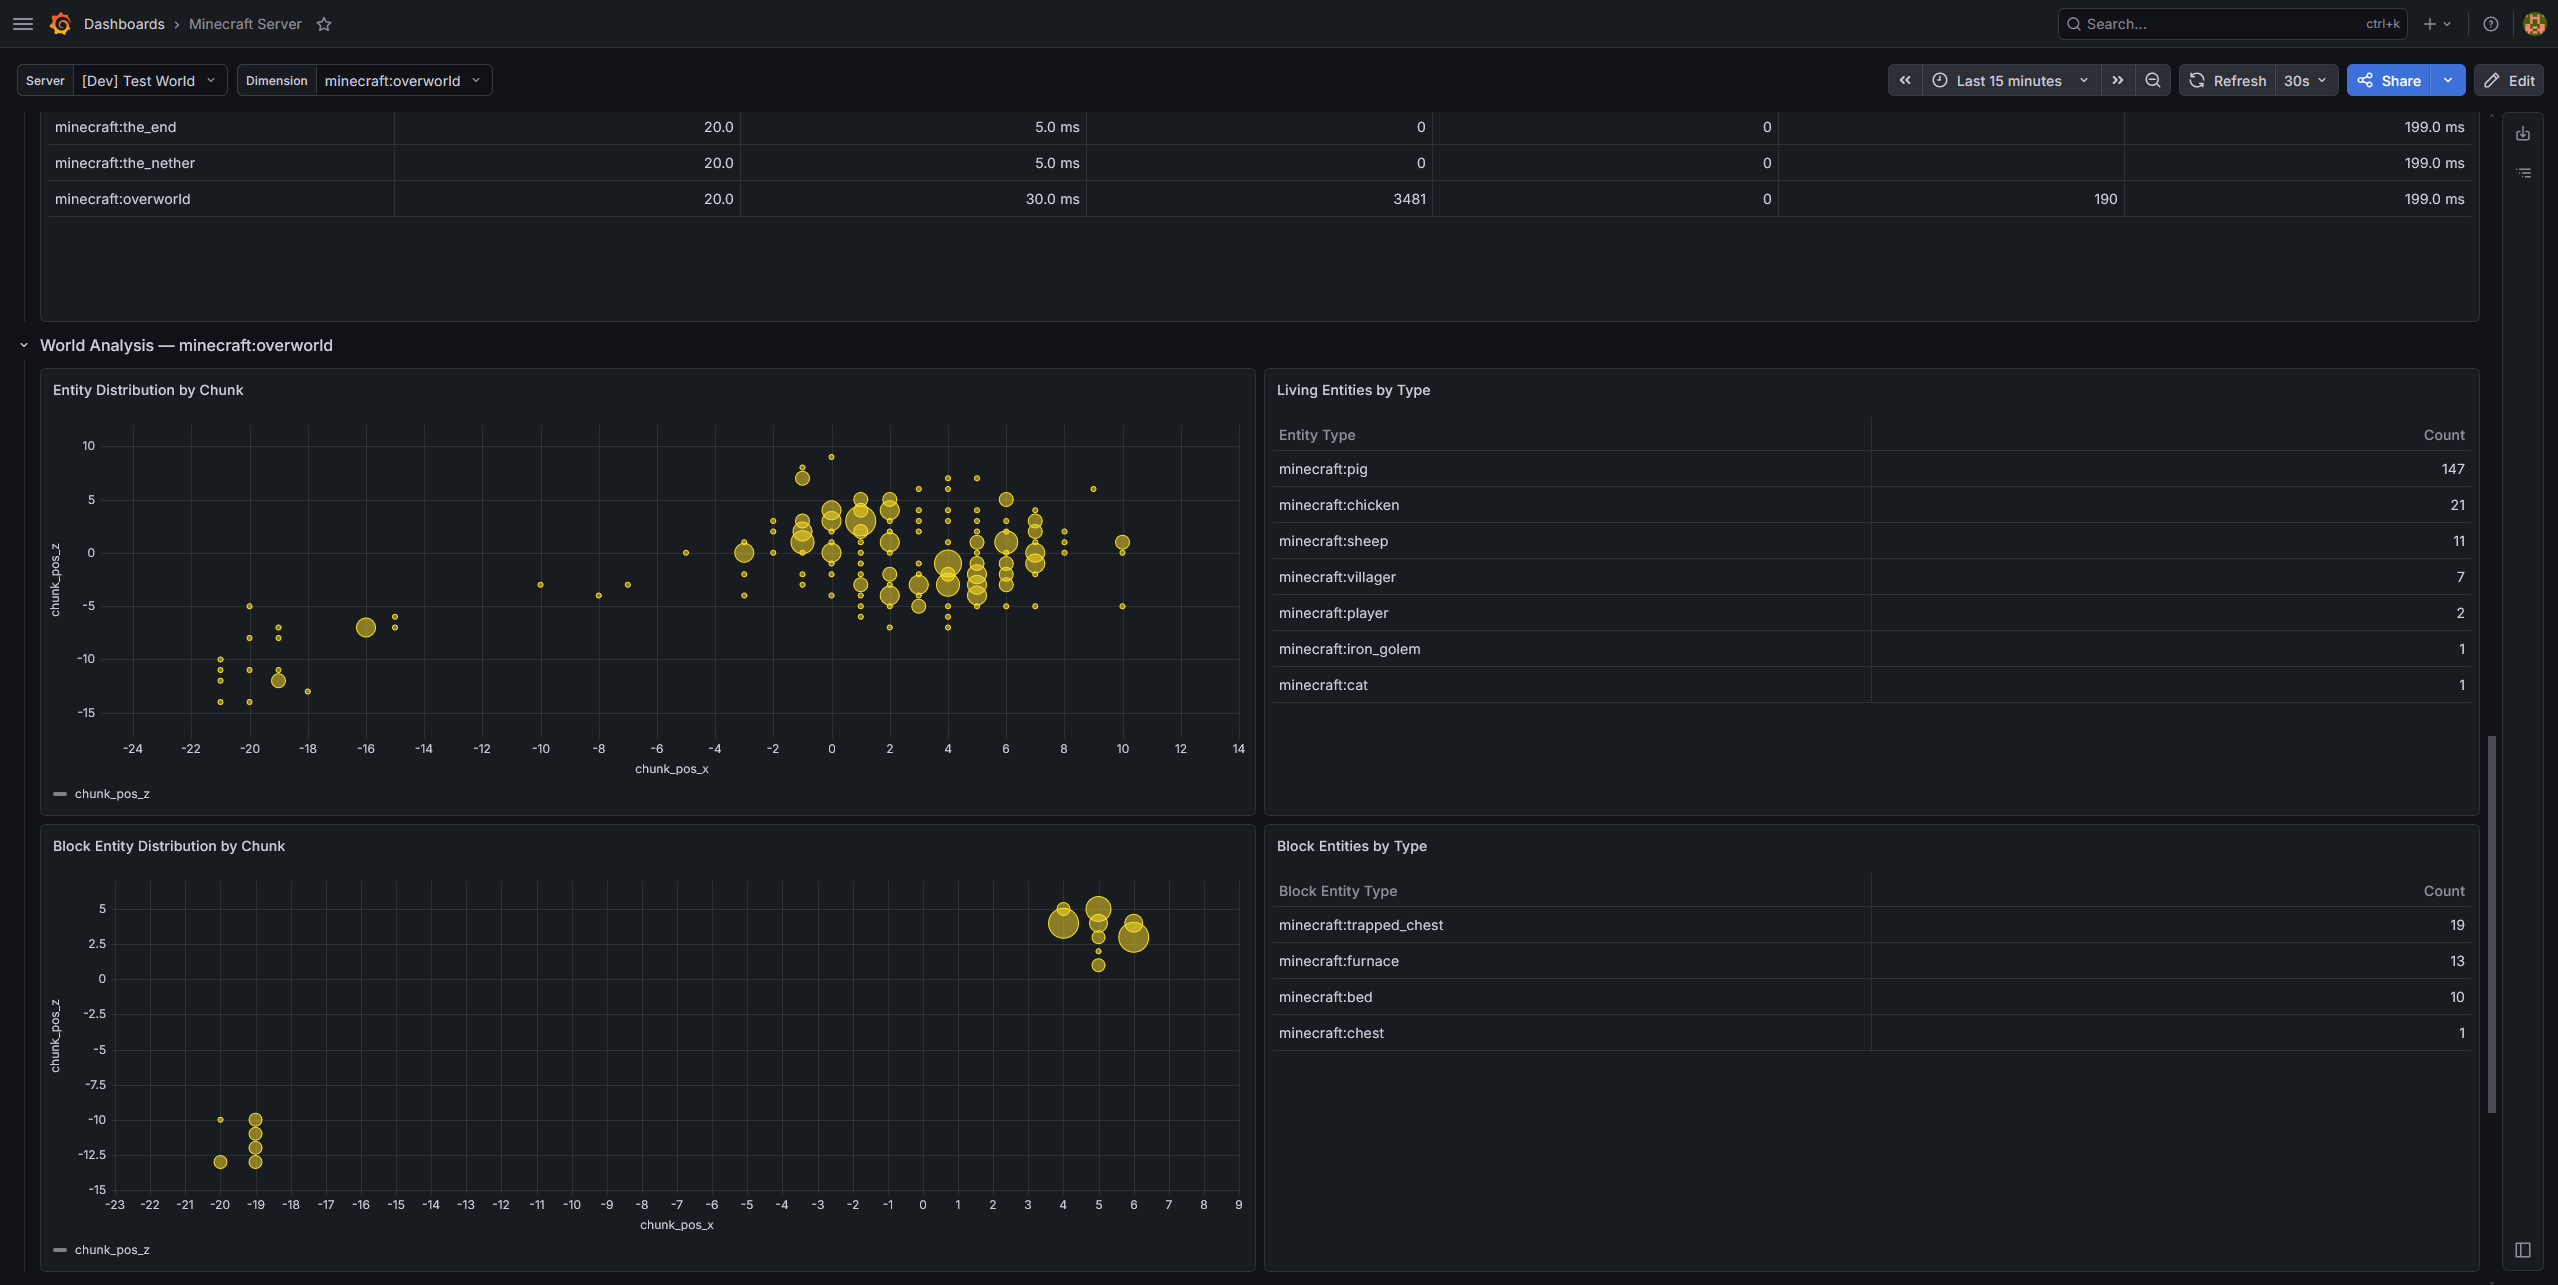Collapse the World Analysis row
2558x1285 pixels.
(x=24, y=346)
